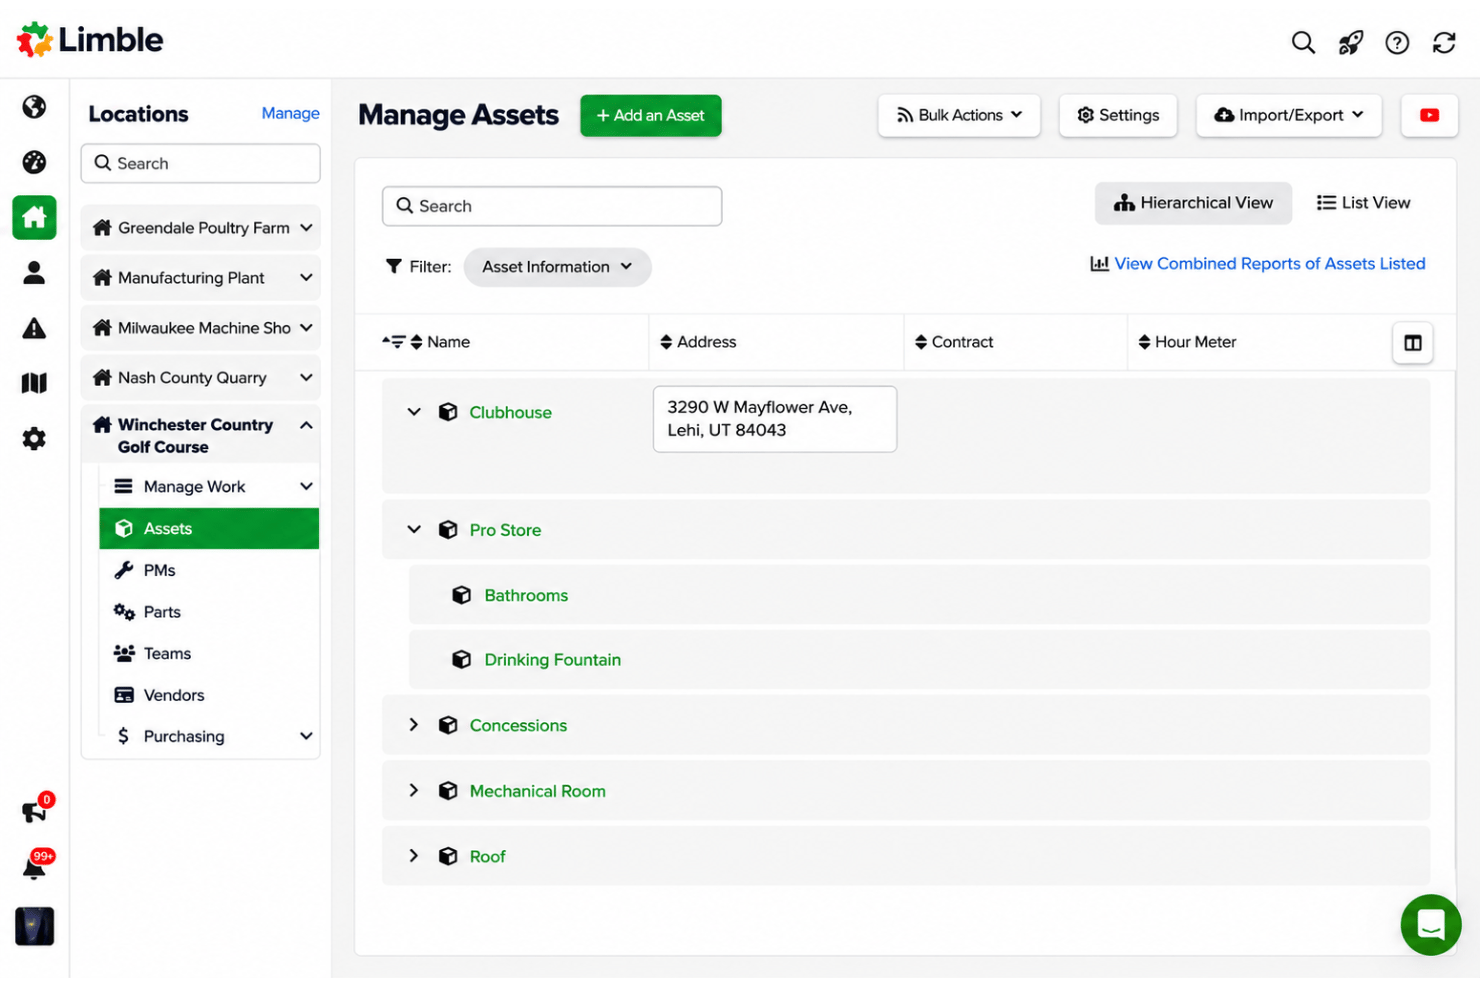Collapse the Pro Store asset row
The width and height of the screenshot is (1480, 987).
[x=414, y=530]
